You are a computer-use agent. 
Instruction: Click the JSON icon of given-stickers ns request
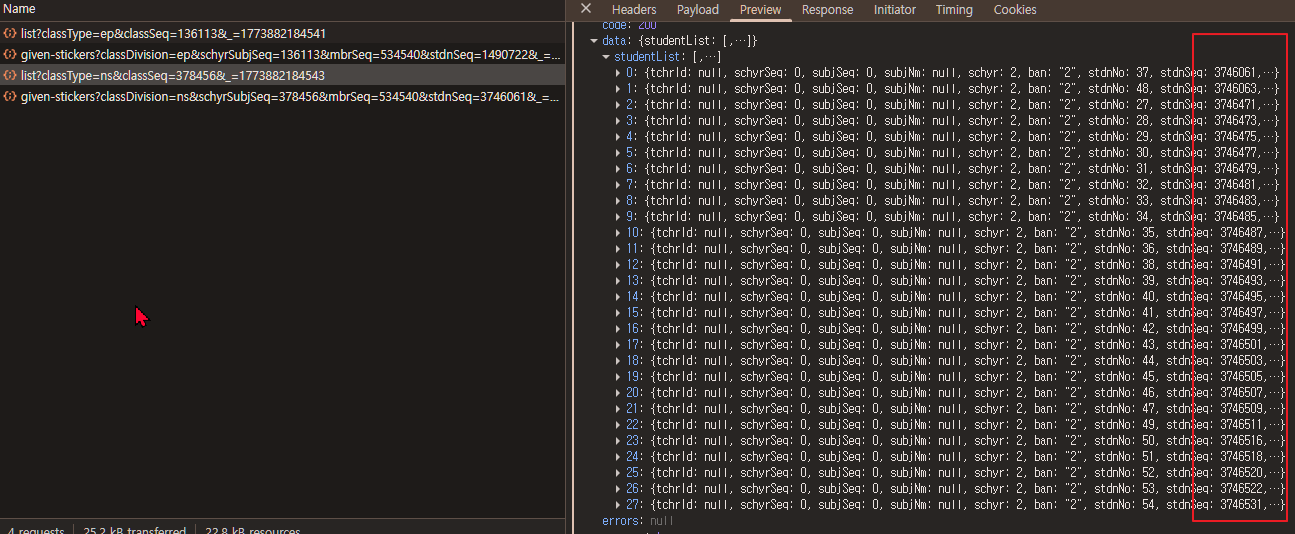10,97
